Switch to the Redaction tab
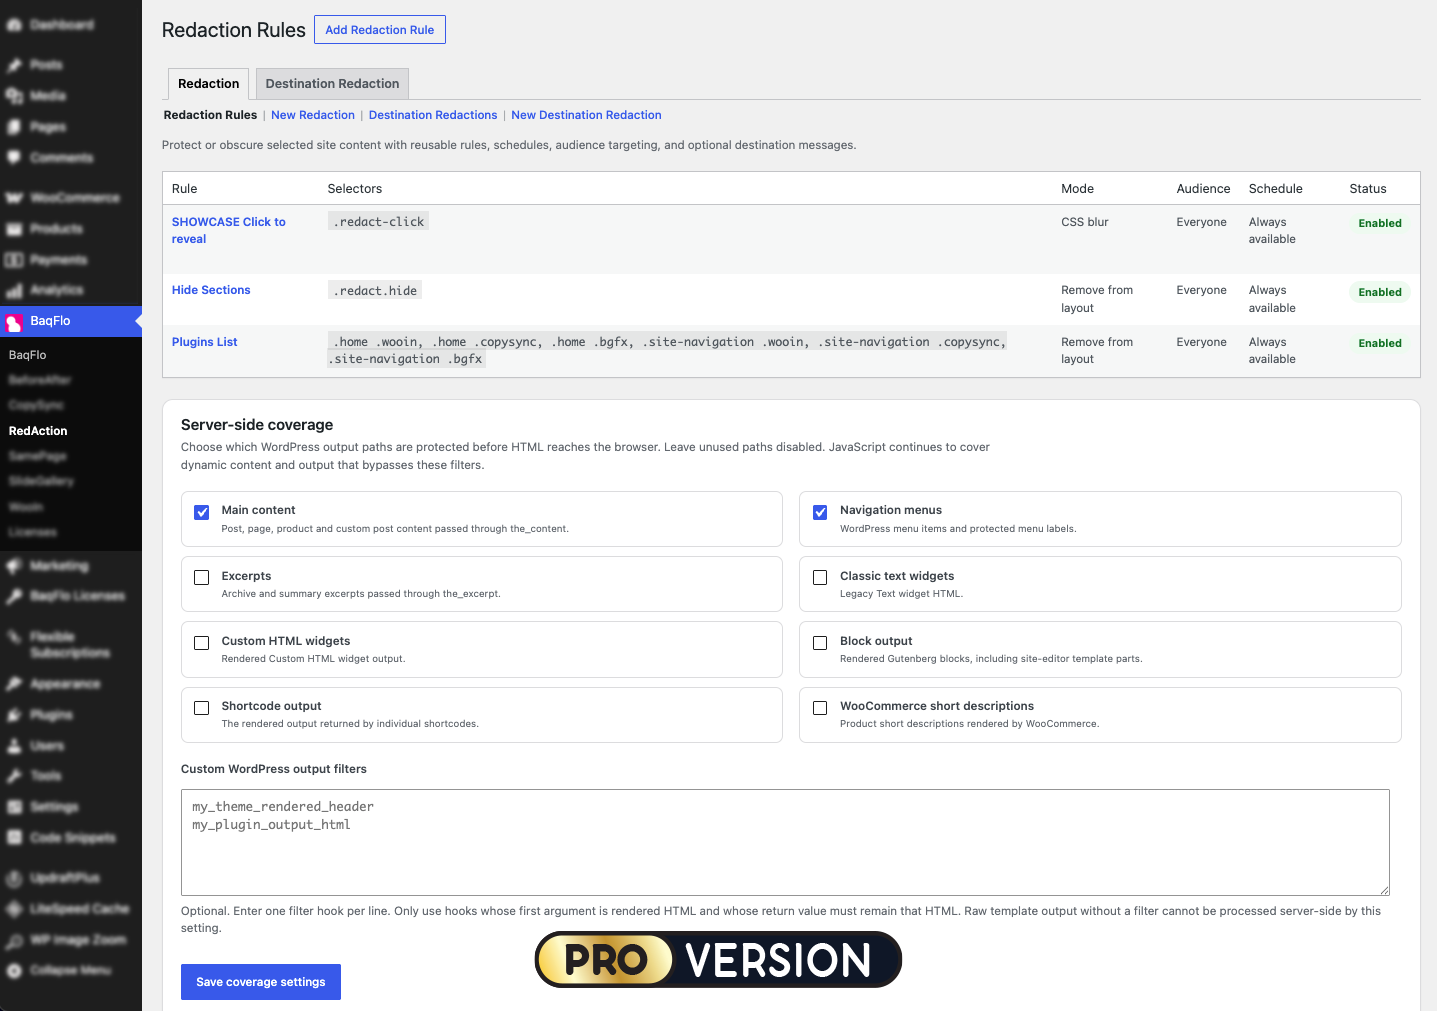The width and height of the screenshot is (1437, 1011). click(x=208, y=84)
